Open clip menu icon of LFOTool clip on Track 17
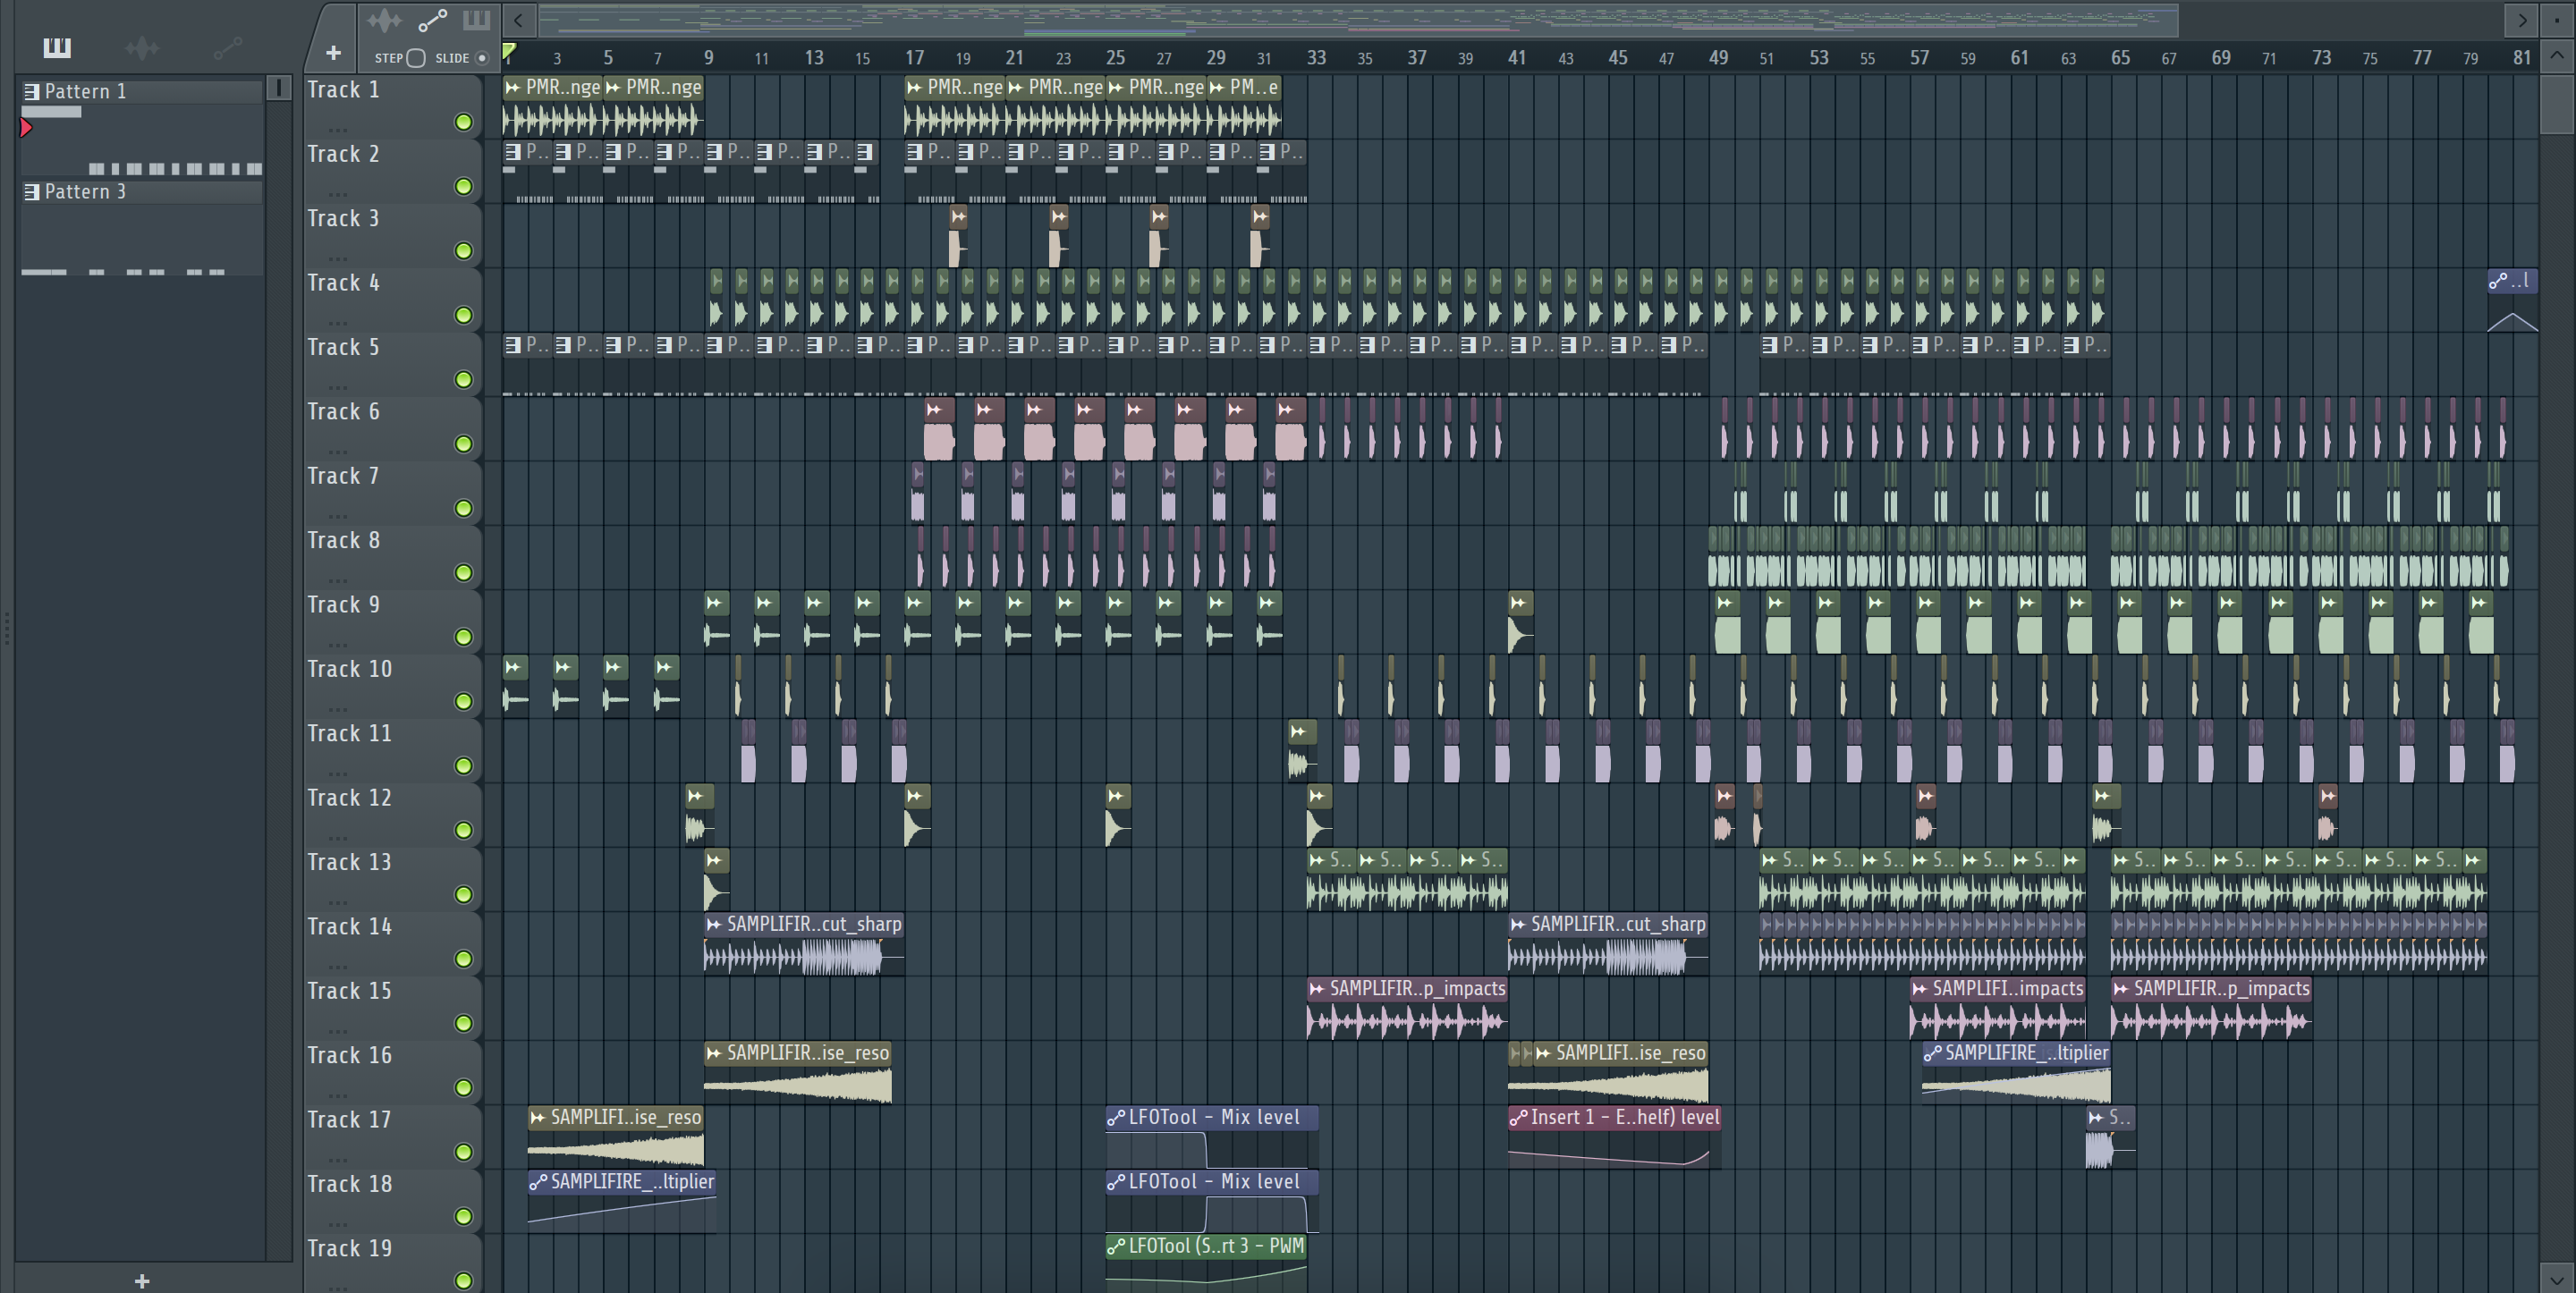 pos(1116,1118)
